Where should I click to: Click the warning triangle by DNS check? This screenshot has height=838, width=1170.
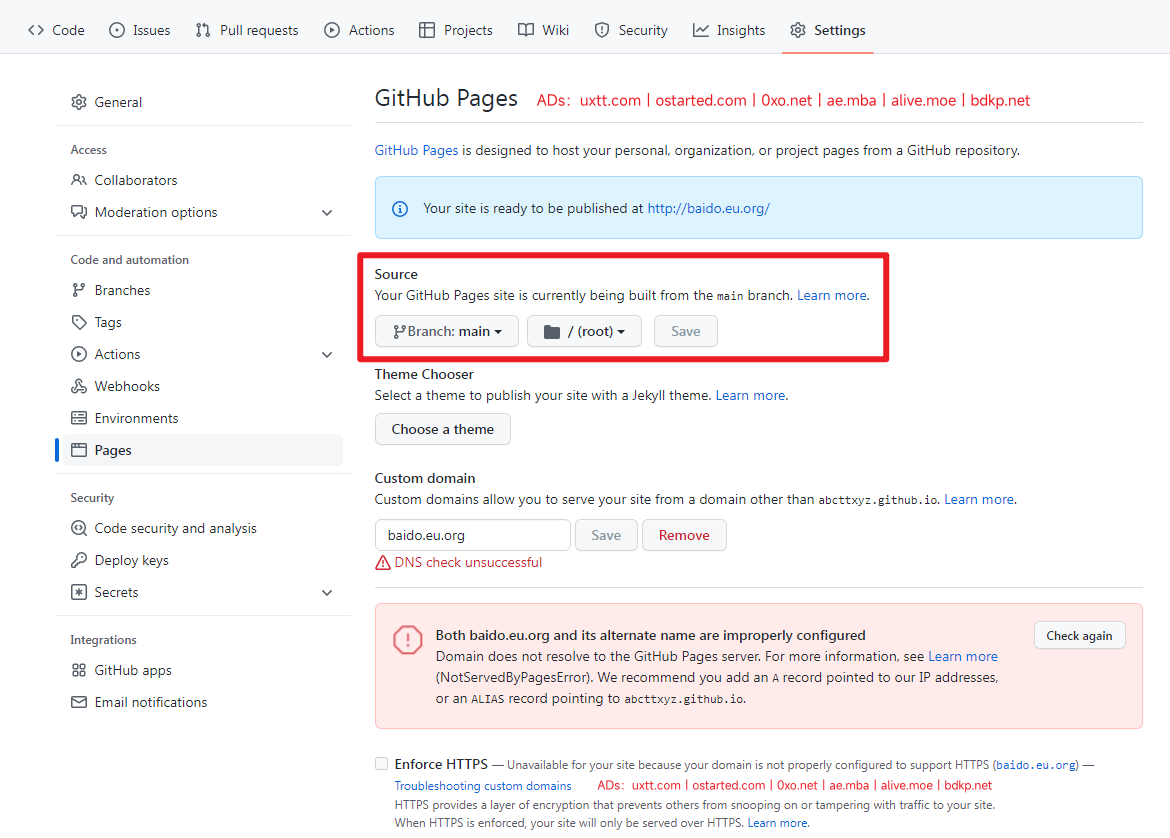click(383, 563)
